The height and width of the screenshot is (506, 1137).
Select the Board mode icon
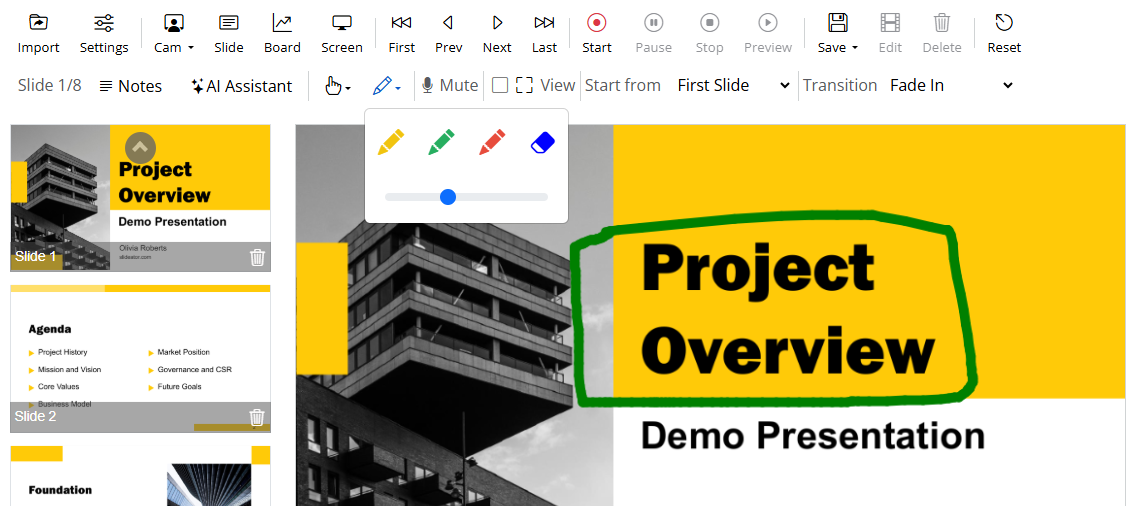point(282,22)
